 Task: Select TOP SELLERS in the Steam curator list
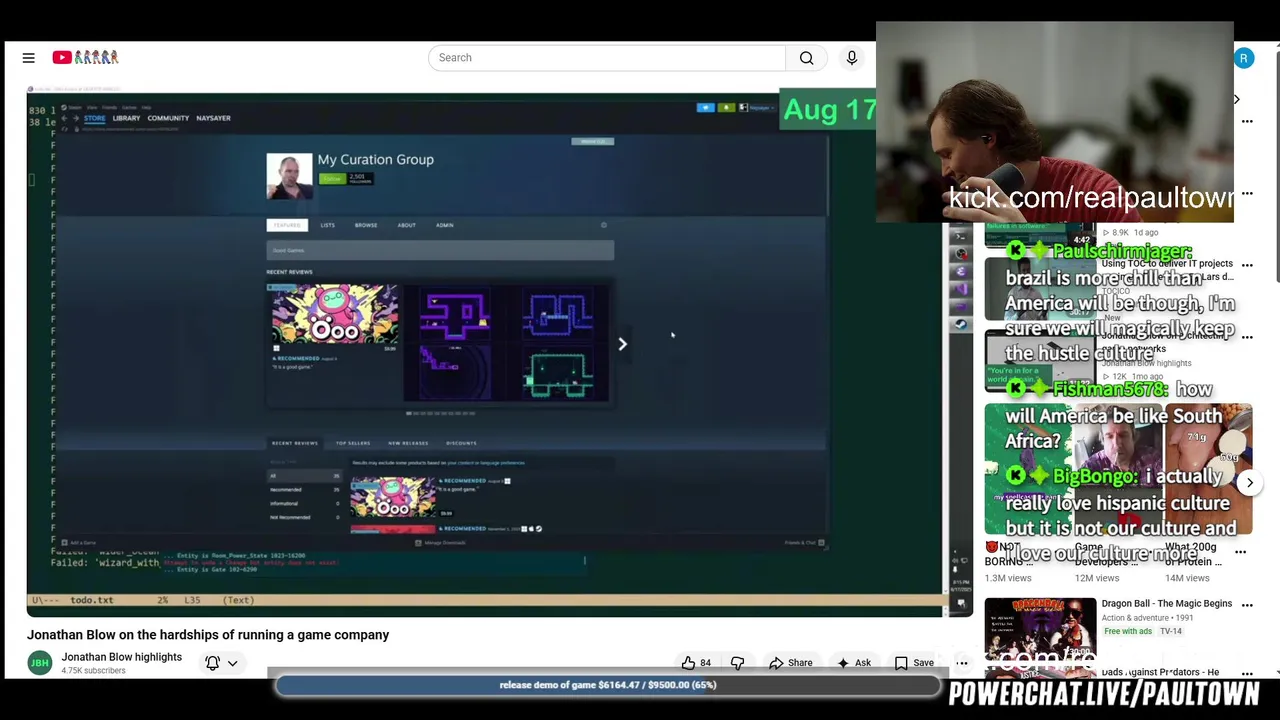tap(353, 443)
